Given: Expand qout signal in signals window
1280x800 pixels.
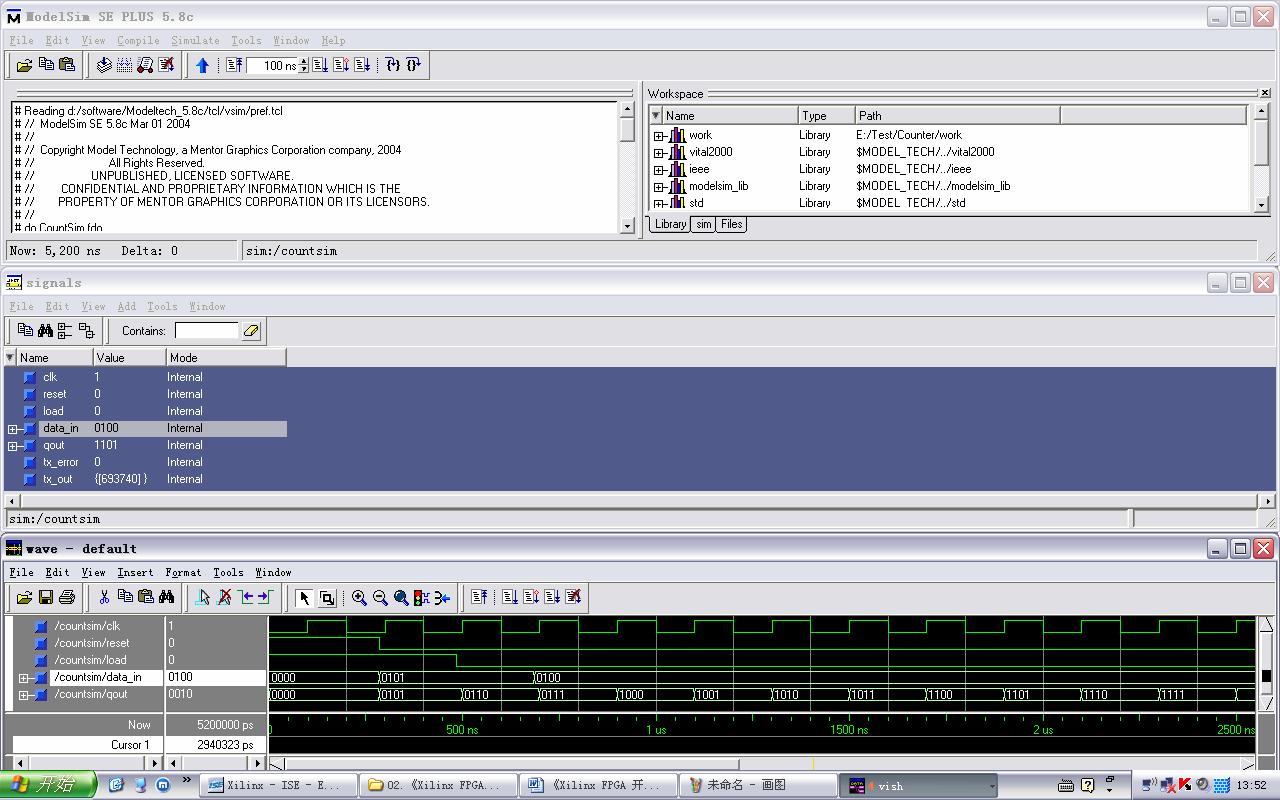Looking at the screenshot, I should 13,446.
